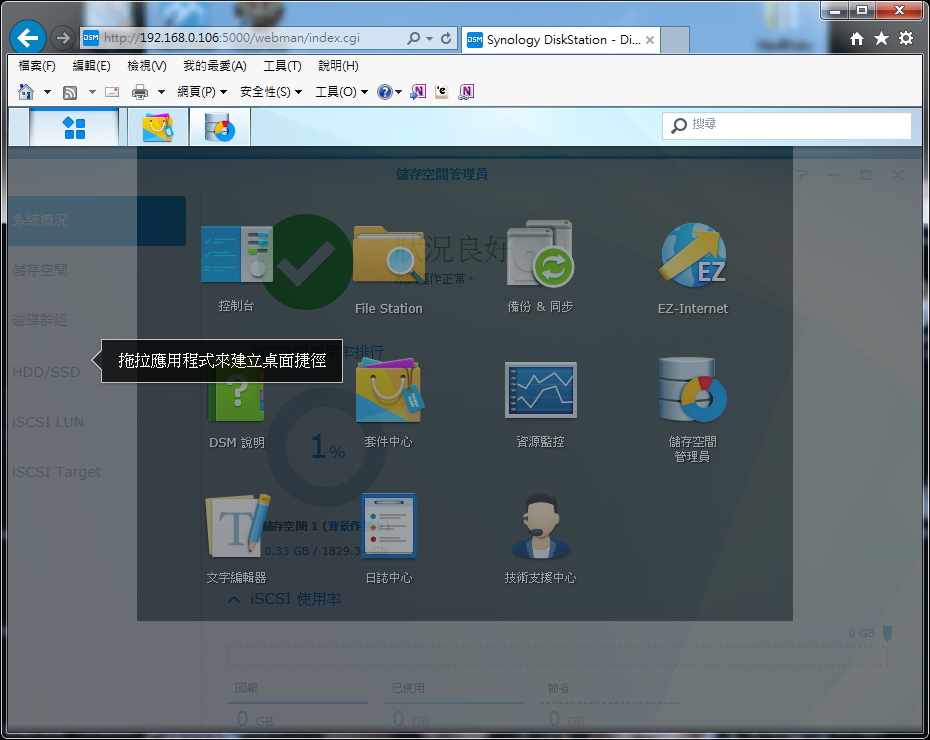Open the Print dropdown arrow

point(161,92)
